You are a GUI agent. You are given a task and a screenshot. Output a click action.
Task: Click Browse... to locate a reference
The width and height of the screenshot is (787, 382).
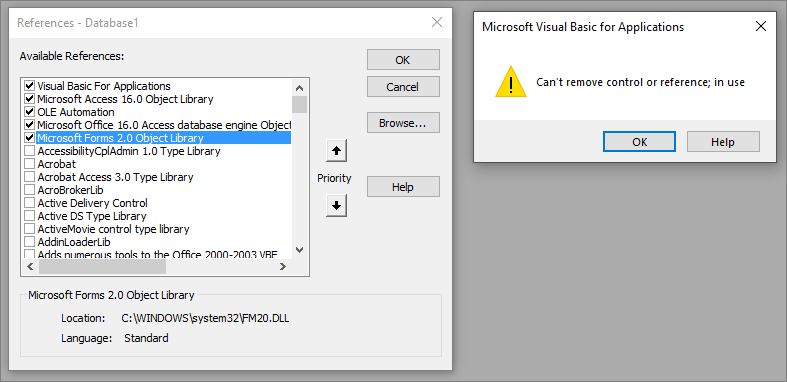[x=403, y=122]
